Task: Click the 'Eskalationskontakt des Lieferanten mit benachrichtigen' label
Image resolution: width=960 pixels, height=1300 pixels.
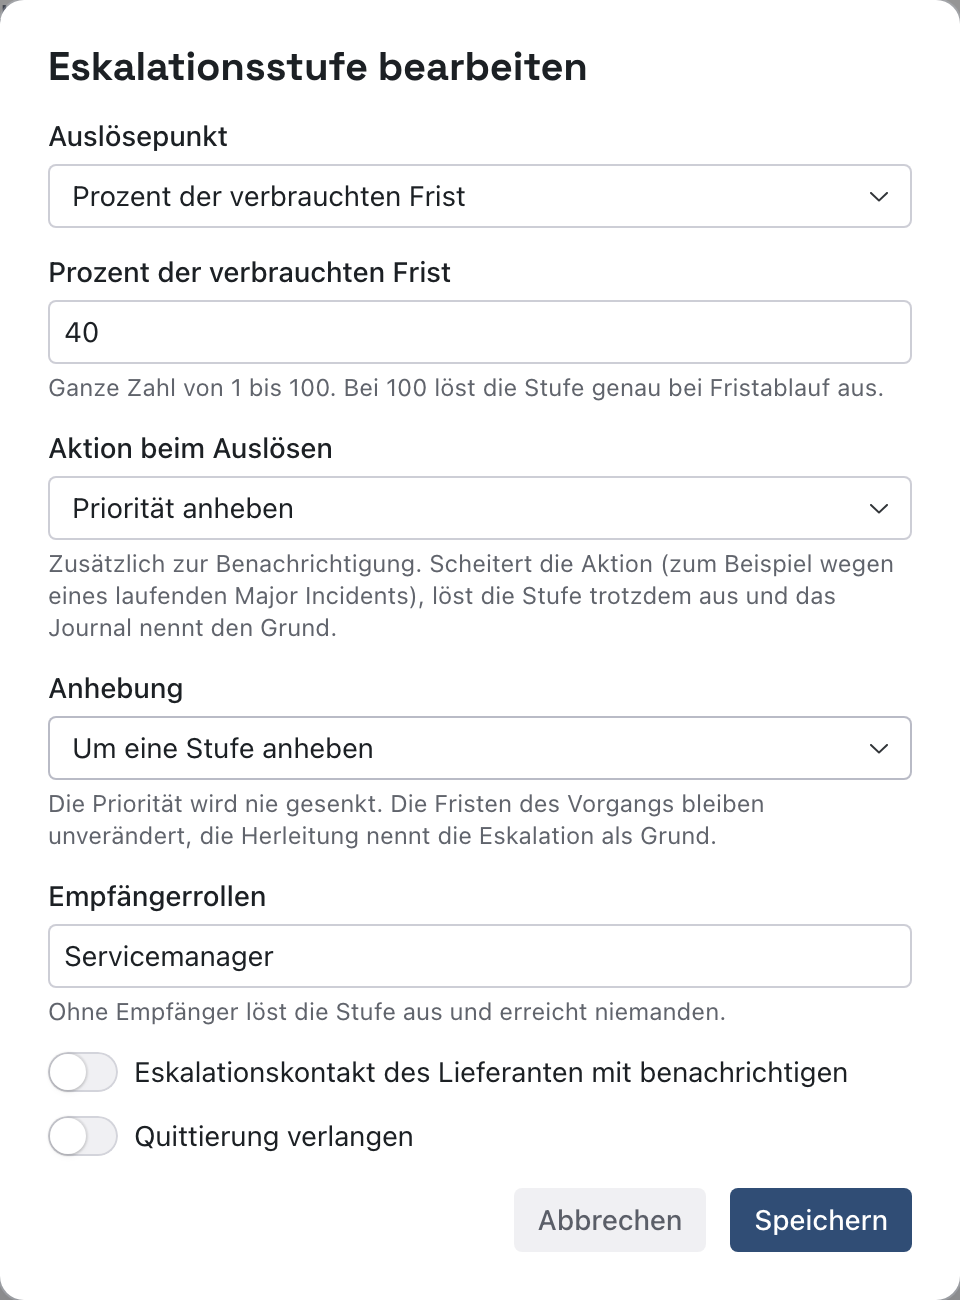Action: (x=491, y=1073)
